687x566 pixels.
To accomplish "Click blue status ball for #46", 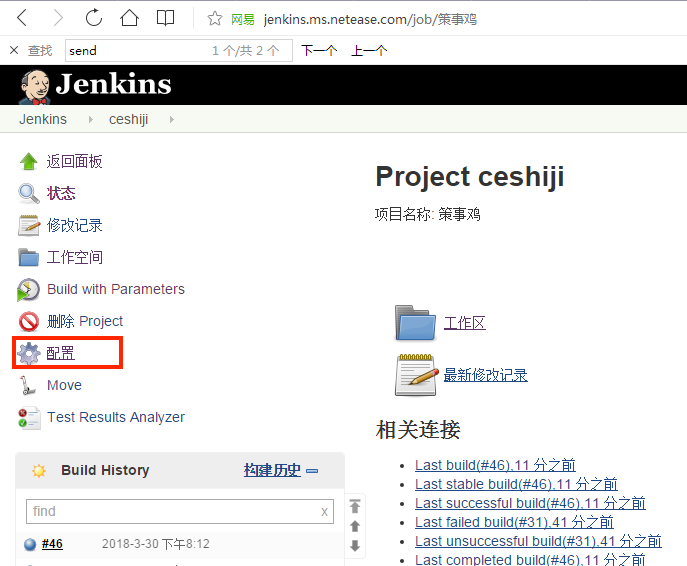I will pyautogui.click(x=30, y=544).
